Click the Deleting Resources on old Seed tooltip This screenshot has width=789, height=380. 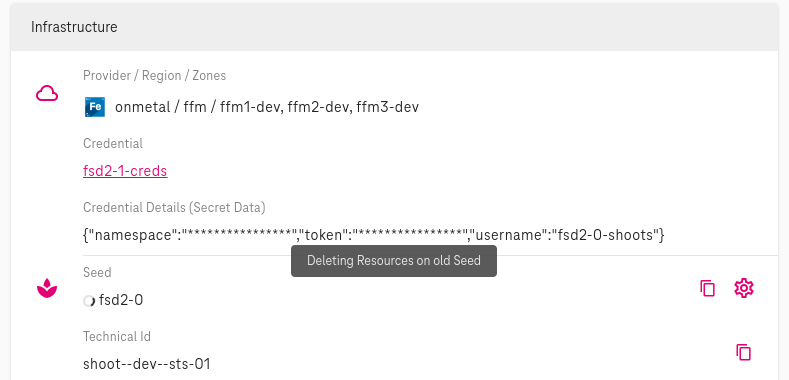[394, 261]
